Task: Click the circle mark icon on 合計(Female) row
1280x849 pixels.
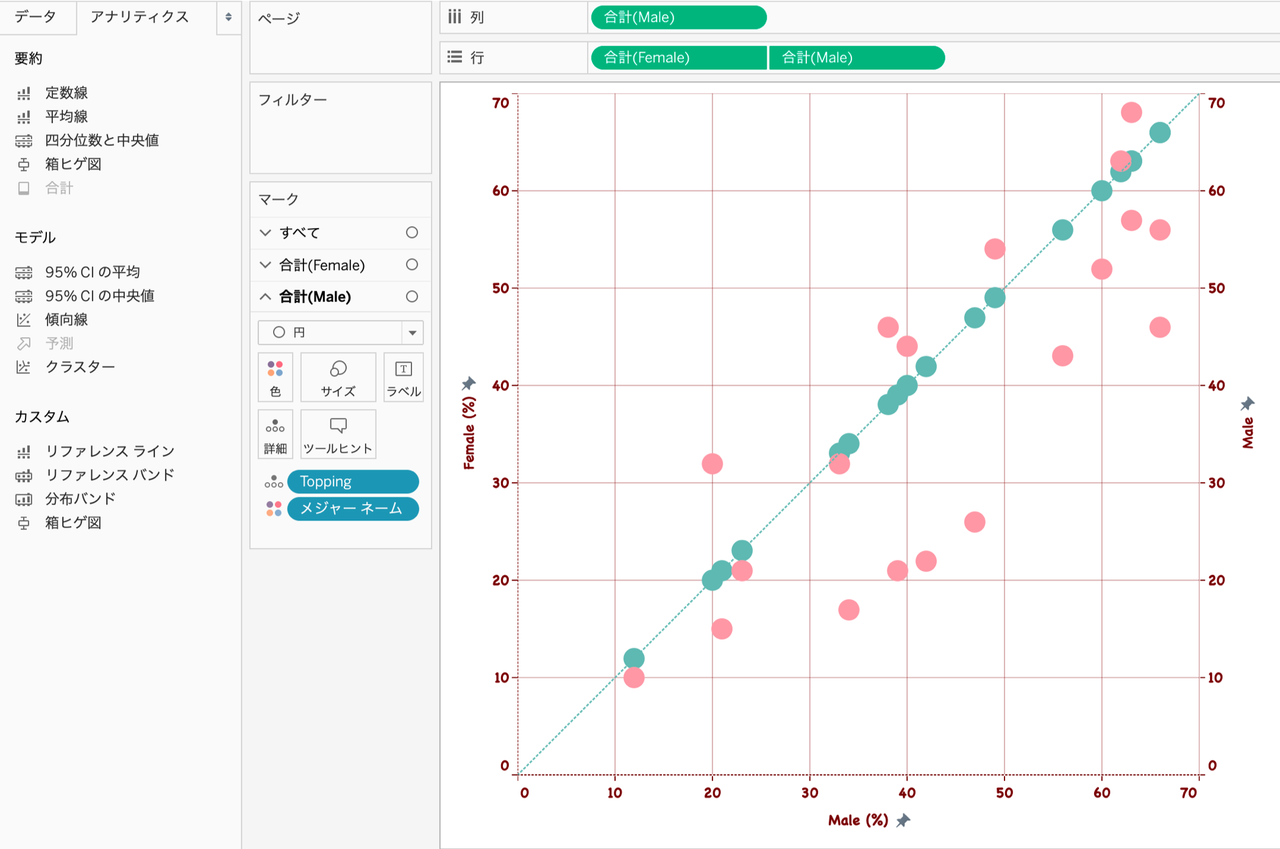Action: [x=412, y=265]
